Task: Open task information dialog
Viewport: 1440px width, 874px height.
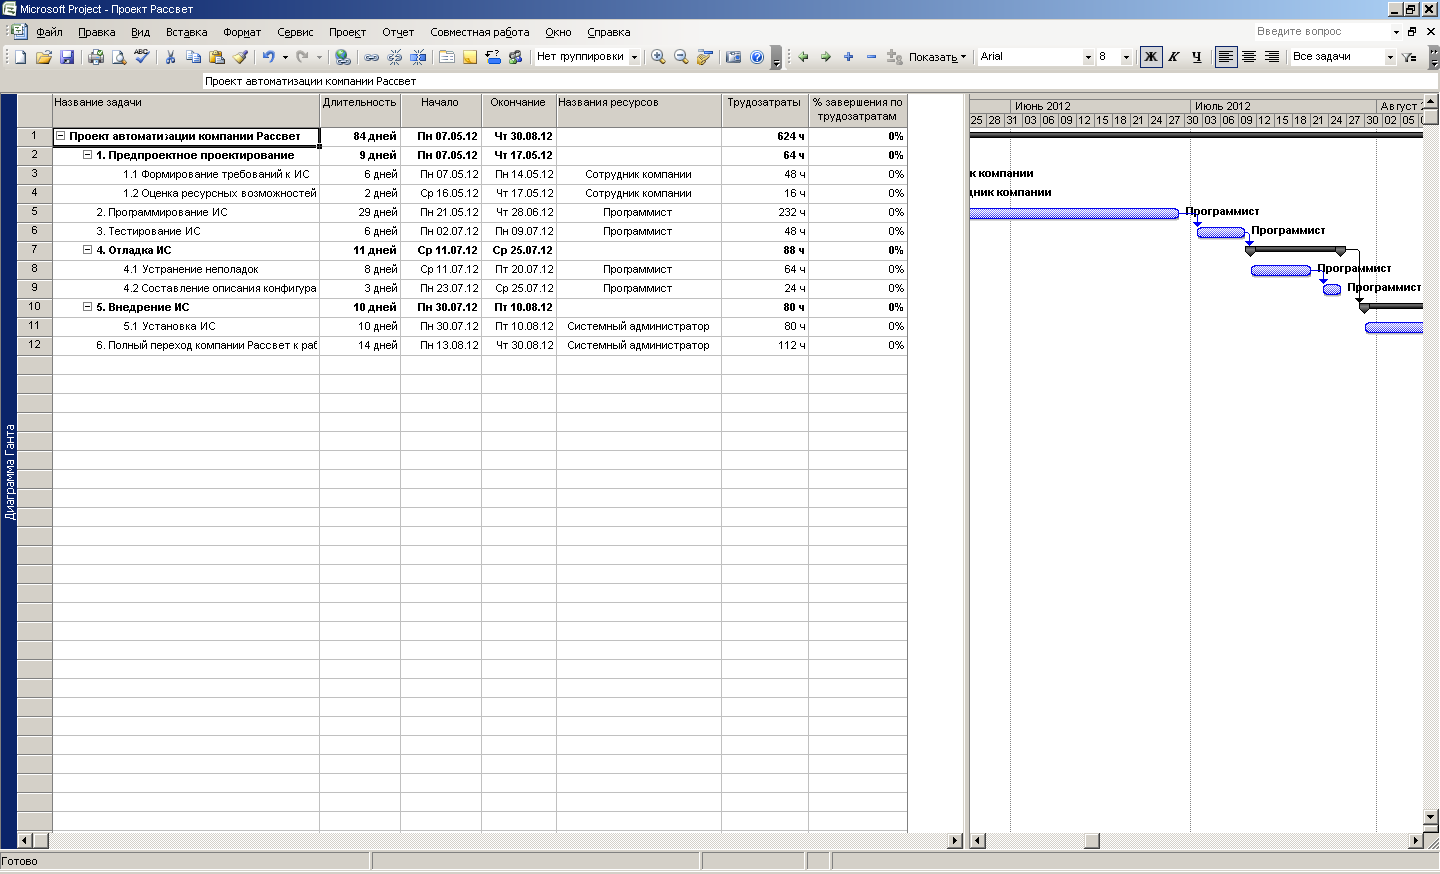Action: coord(447,57)
